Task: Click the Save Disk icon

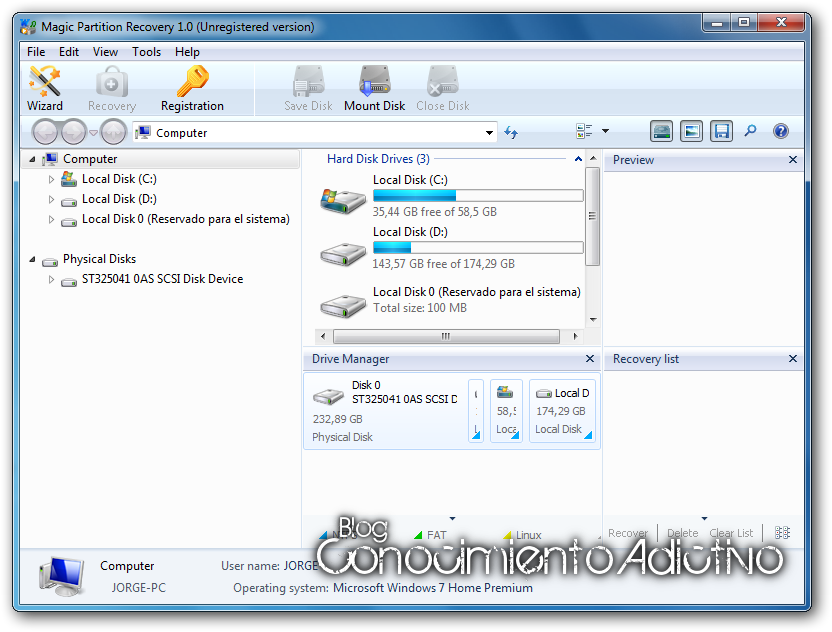Action: click(x=308, y=89)
